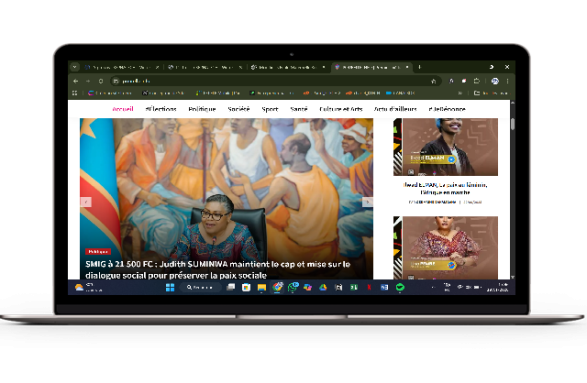This screenshot has width=587, height=383.
Task: Click the forward navigation arrow in Chrome
Action: (x=88, y=81)
